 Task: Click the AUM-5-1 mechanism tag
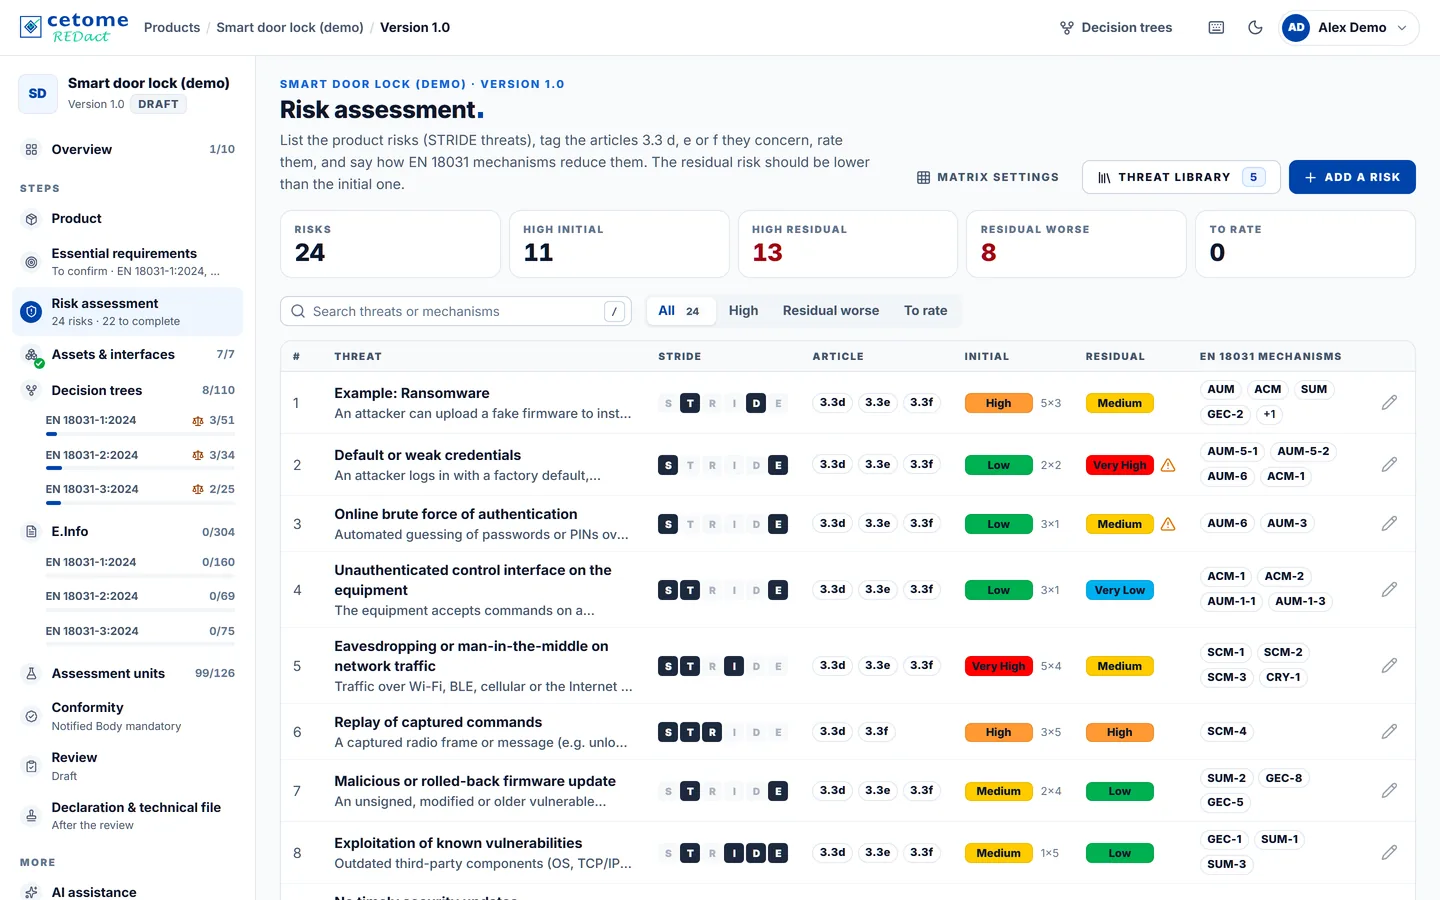pos(1232,452)
